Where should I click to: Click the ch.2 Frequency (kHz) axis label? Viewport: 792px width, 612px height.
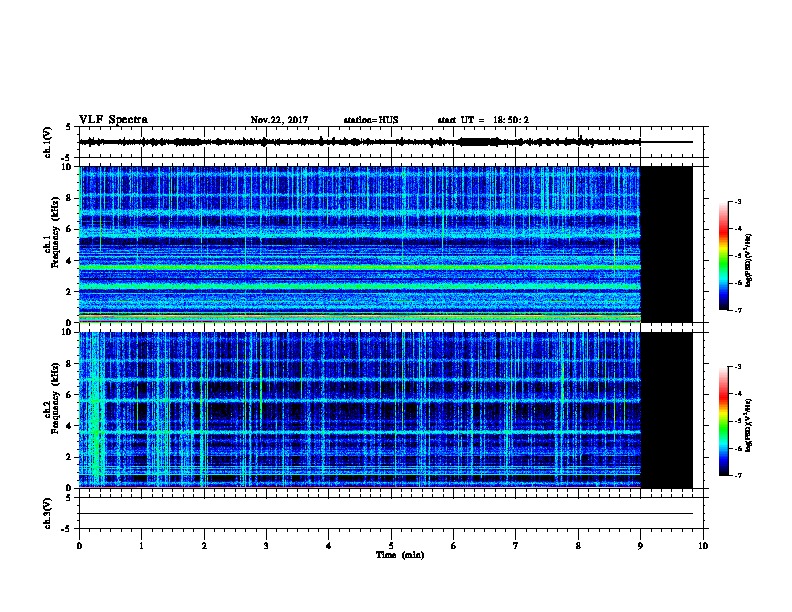pos(51,410)
